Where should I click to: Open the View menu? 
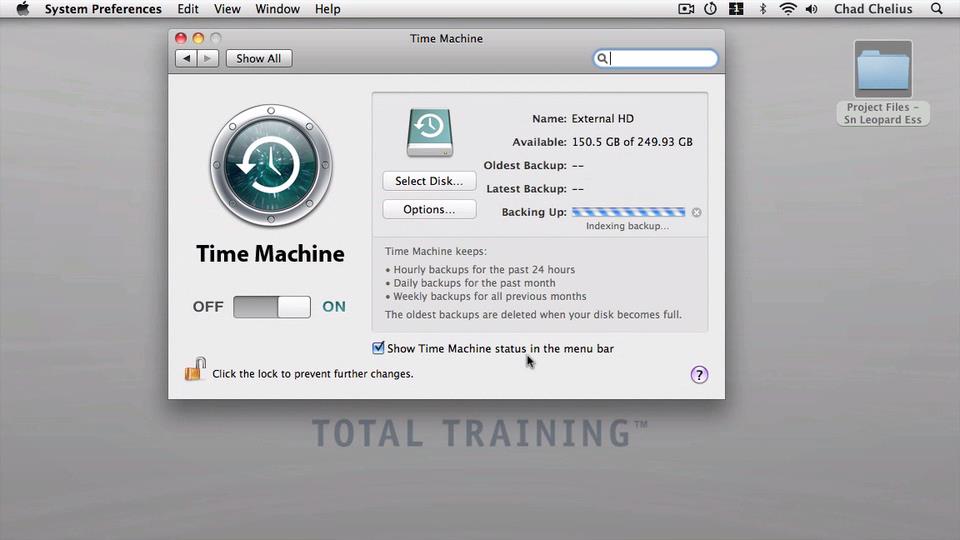point(227,9)
